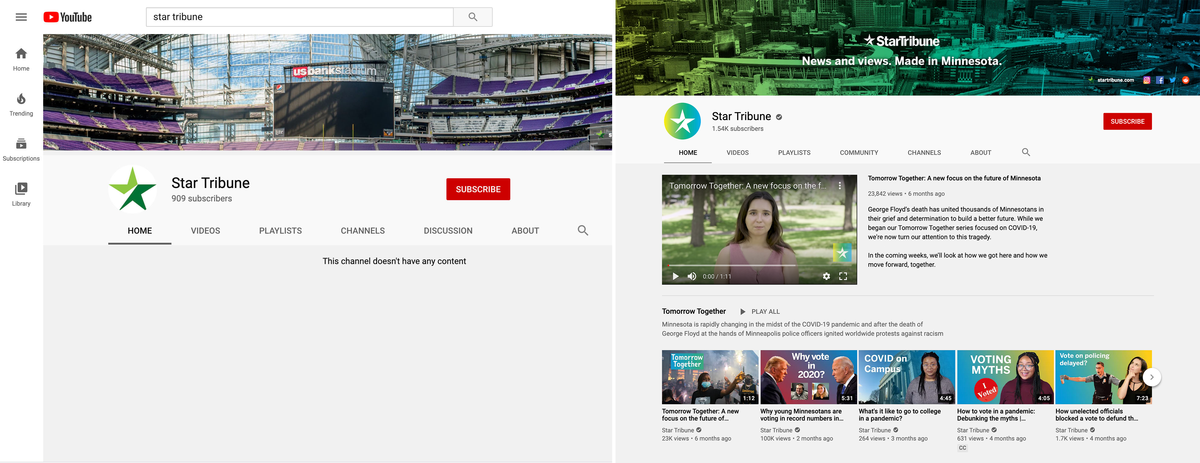The width and height of the screenshot is (1200, 463).
Task: Open Trending in left sidebar
Action: click(21, 104)
